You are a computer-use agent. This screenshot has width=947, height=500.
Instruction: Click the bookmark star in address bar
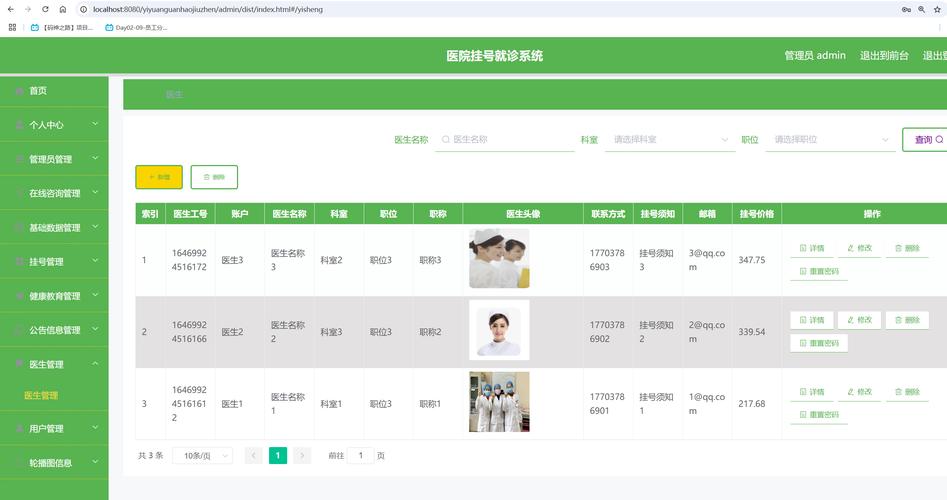pyautogui.click(x=938, y=9)
